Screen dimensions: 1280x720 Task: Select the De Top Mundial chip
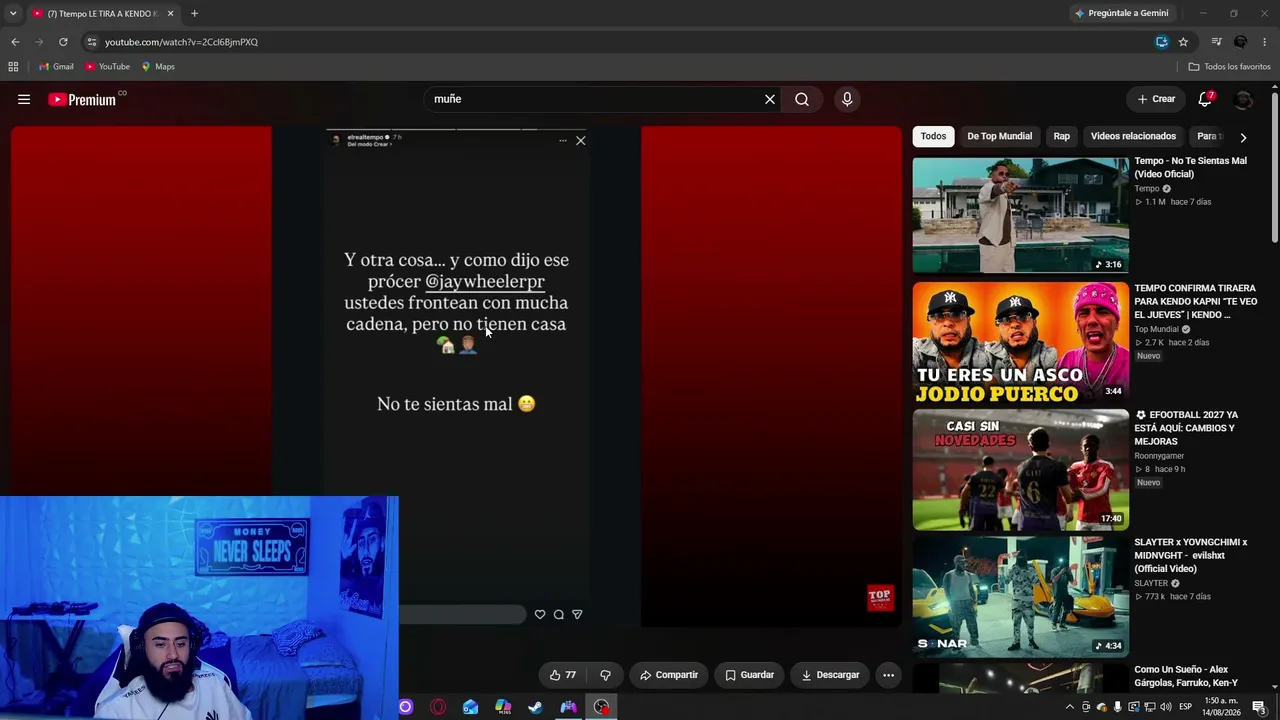click(999, 136)
